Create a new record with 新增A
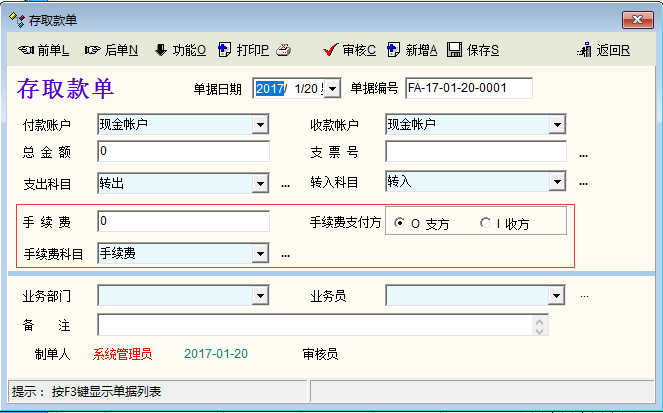The width and height of the screenshot is (663, 413). 412,50
